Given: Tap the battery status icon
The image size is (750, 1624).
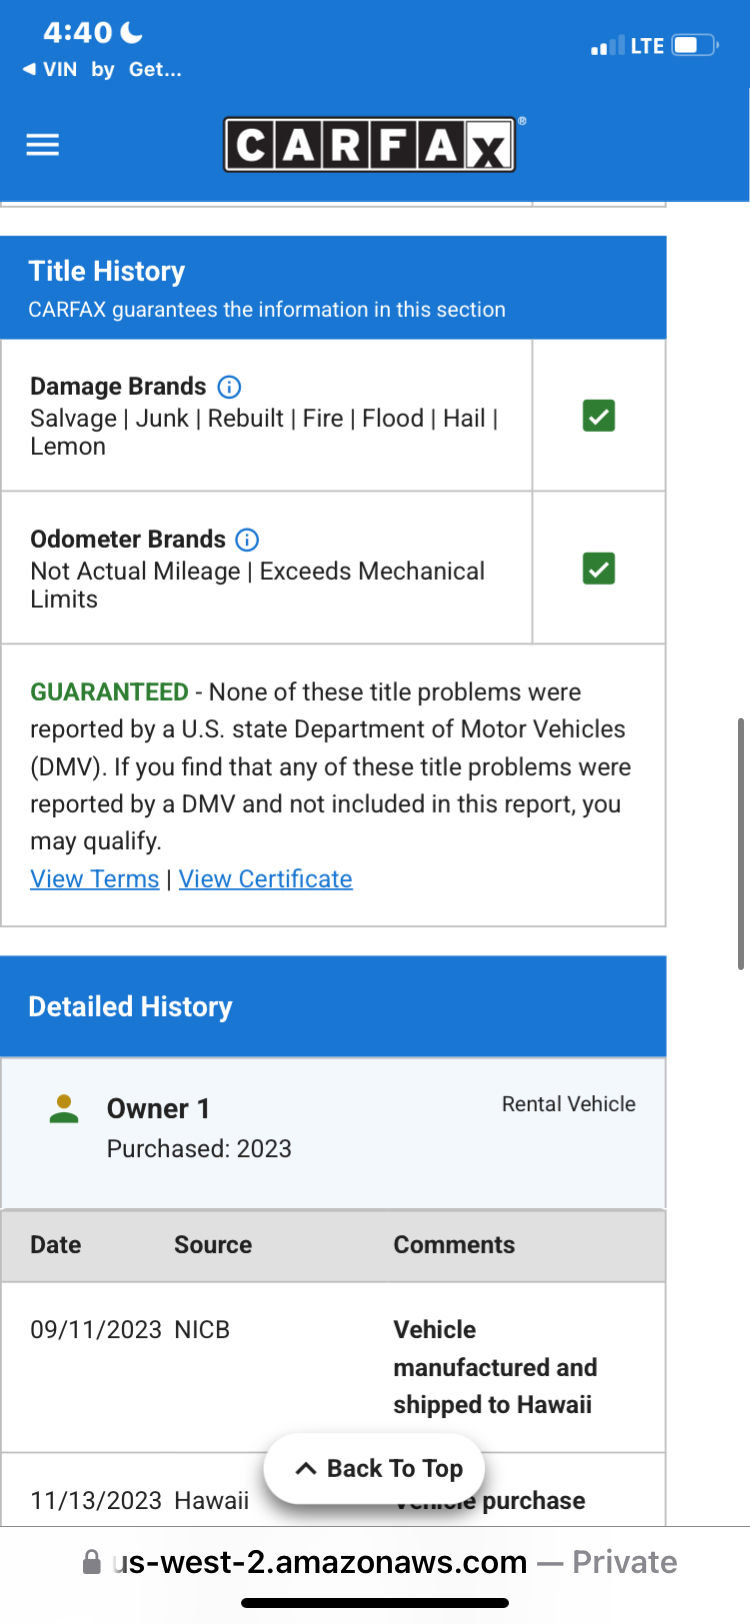Looking at the screenshot, I should (696, 45).
